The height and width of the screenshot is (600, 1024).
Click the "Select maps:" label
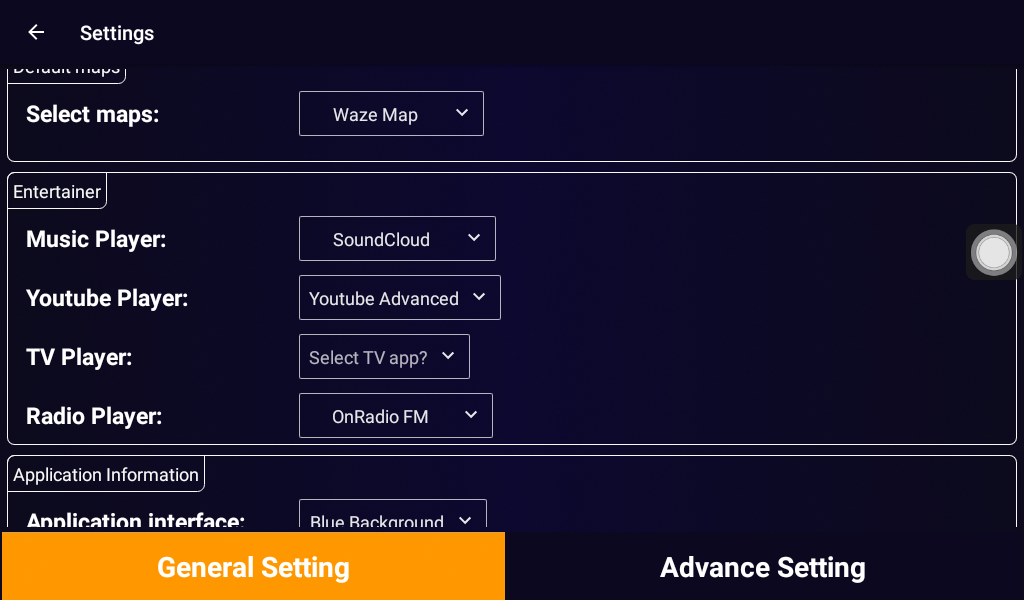coord(92,114)
